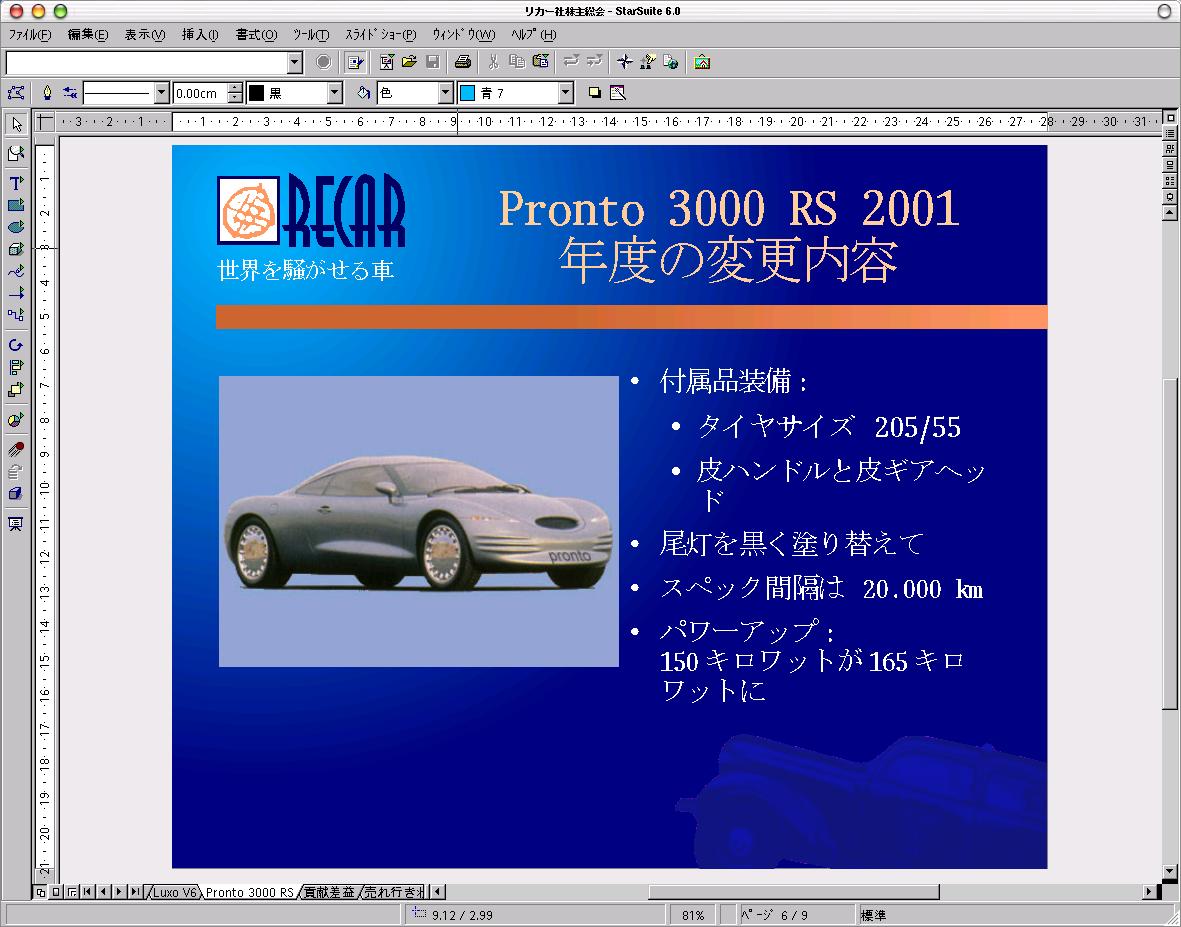Select the Lines and Arrows tool

click(16, 293)
